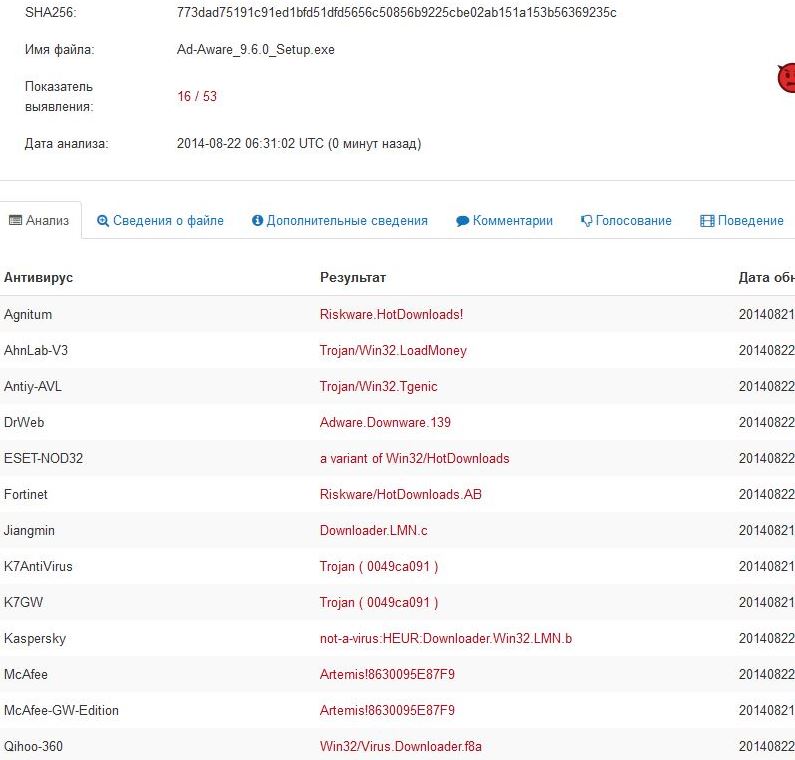
Task: Click the info icon beside Дополнительные сведения
Action: tap(257, 221)
